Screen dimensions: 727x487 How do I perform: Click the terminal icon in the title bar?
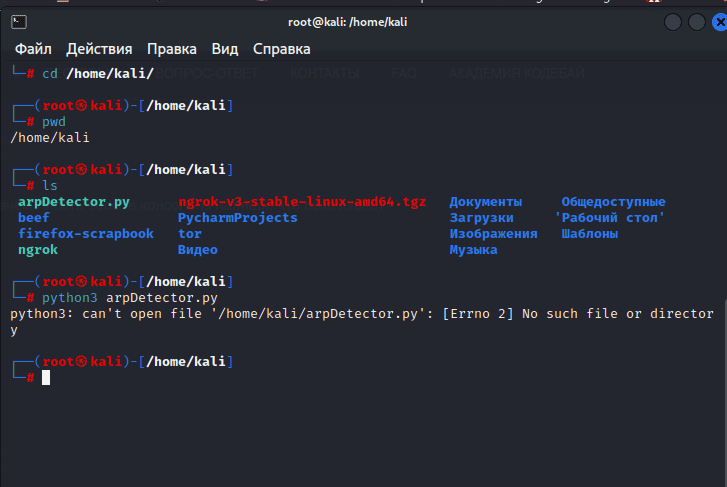[x=20, y=22]
